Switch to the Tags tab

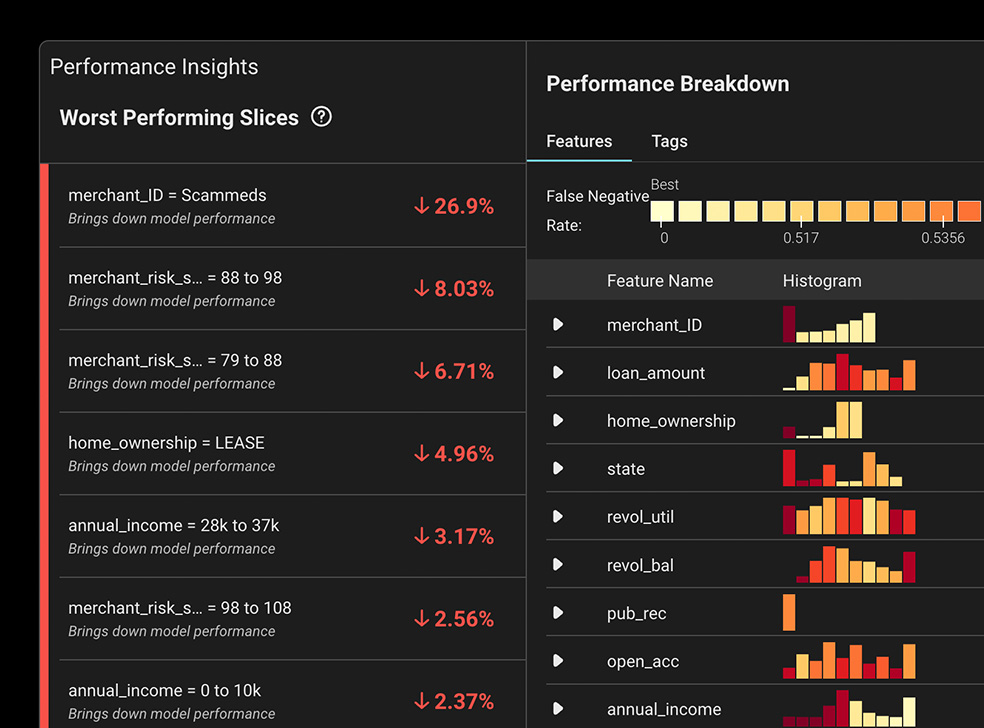coord(669,141)
